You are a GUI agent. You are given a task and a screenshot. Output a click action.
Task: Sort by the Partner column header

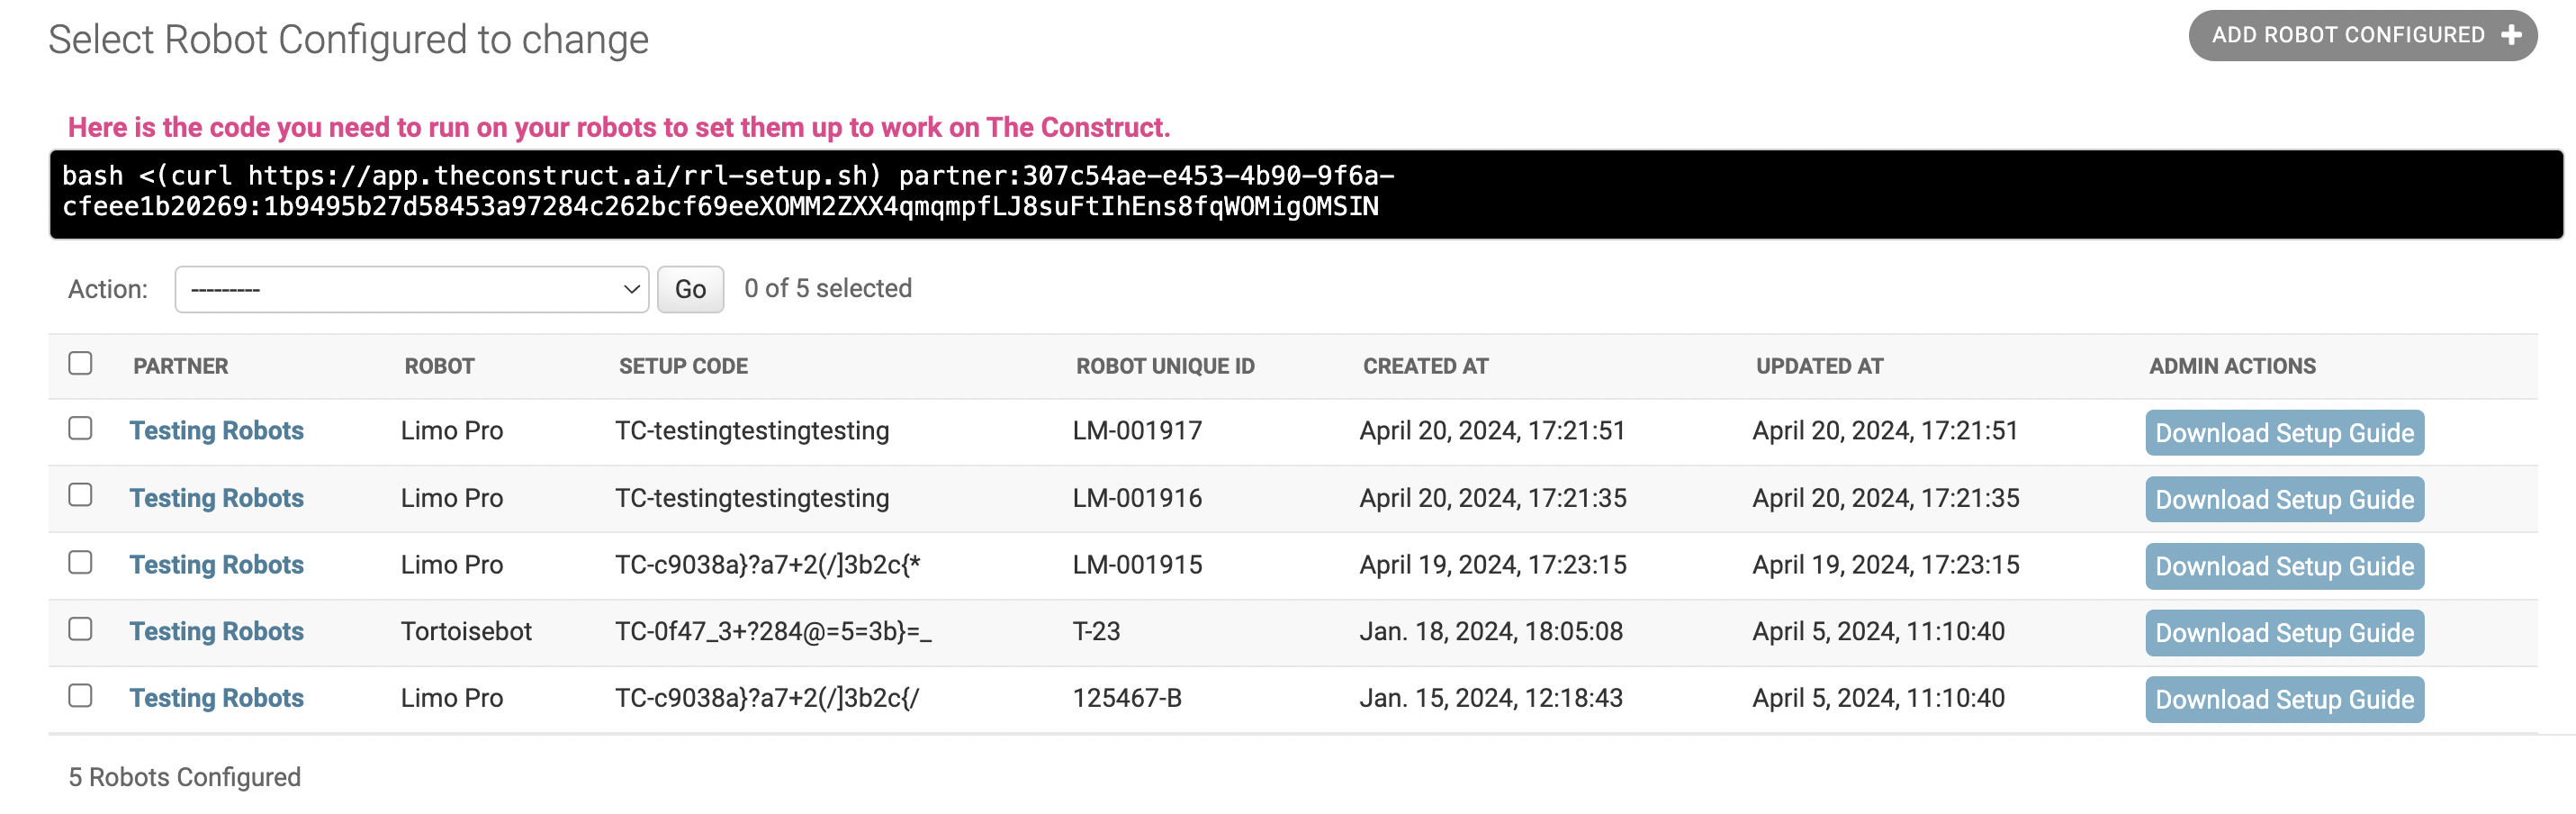pos(181,366)
